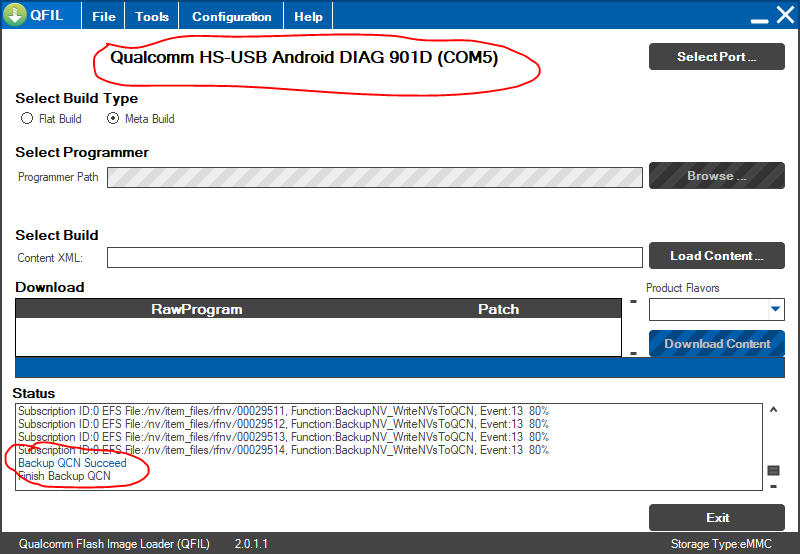Click the Download Content button
The width and height of the screenshot is (800, 554).
(x=716, y=343)
